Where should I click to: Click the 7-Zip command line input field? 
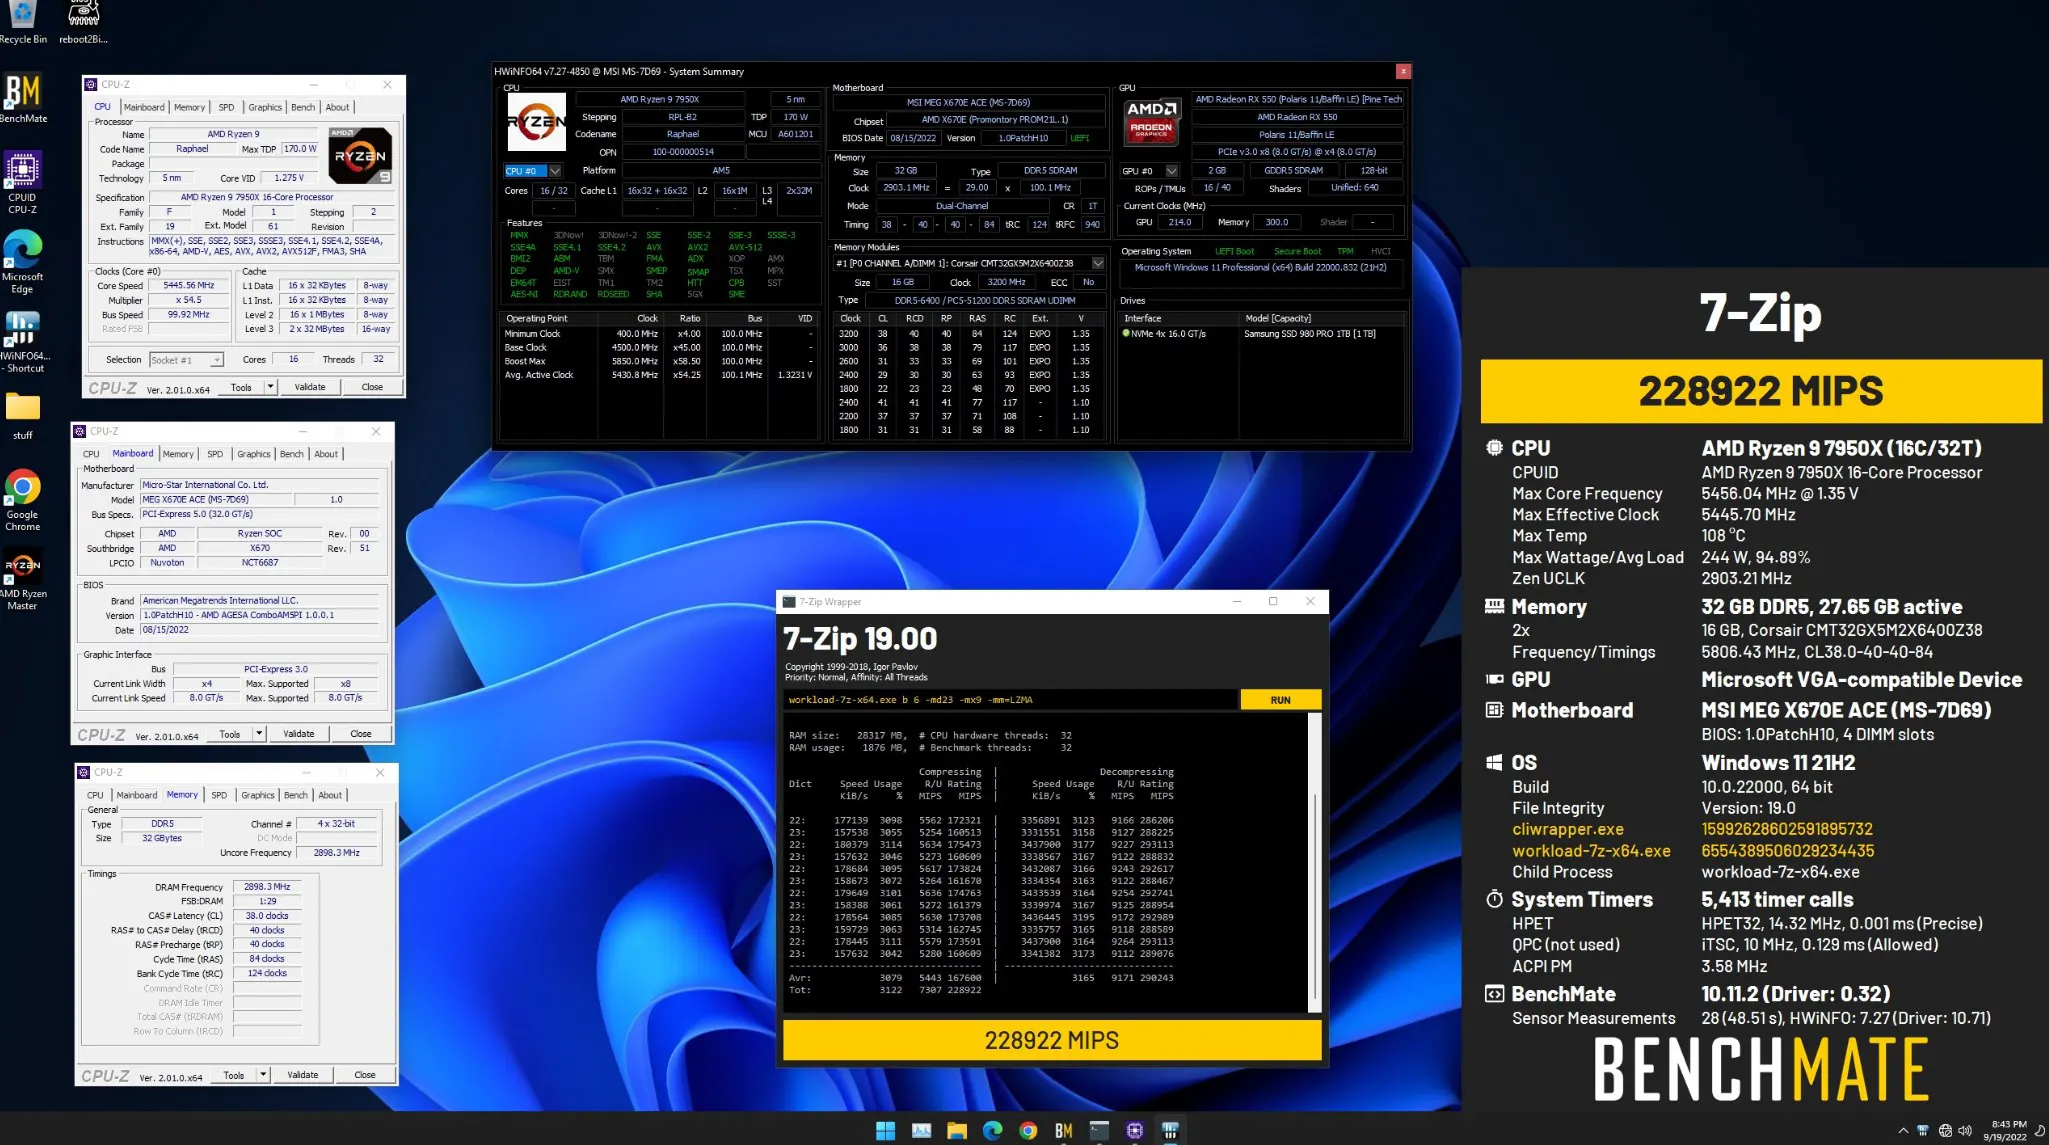(x=1010, y=700)
